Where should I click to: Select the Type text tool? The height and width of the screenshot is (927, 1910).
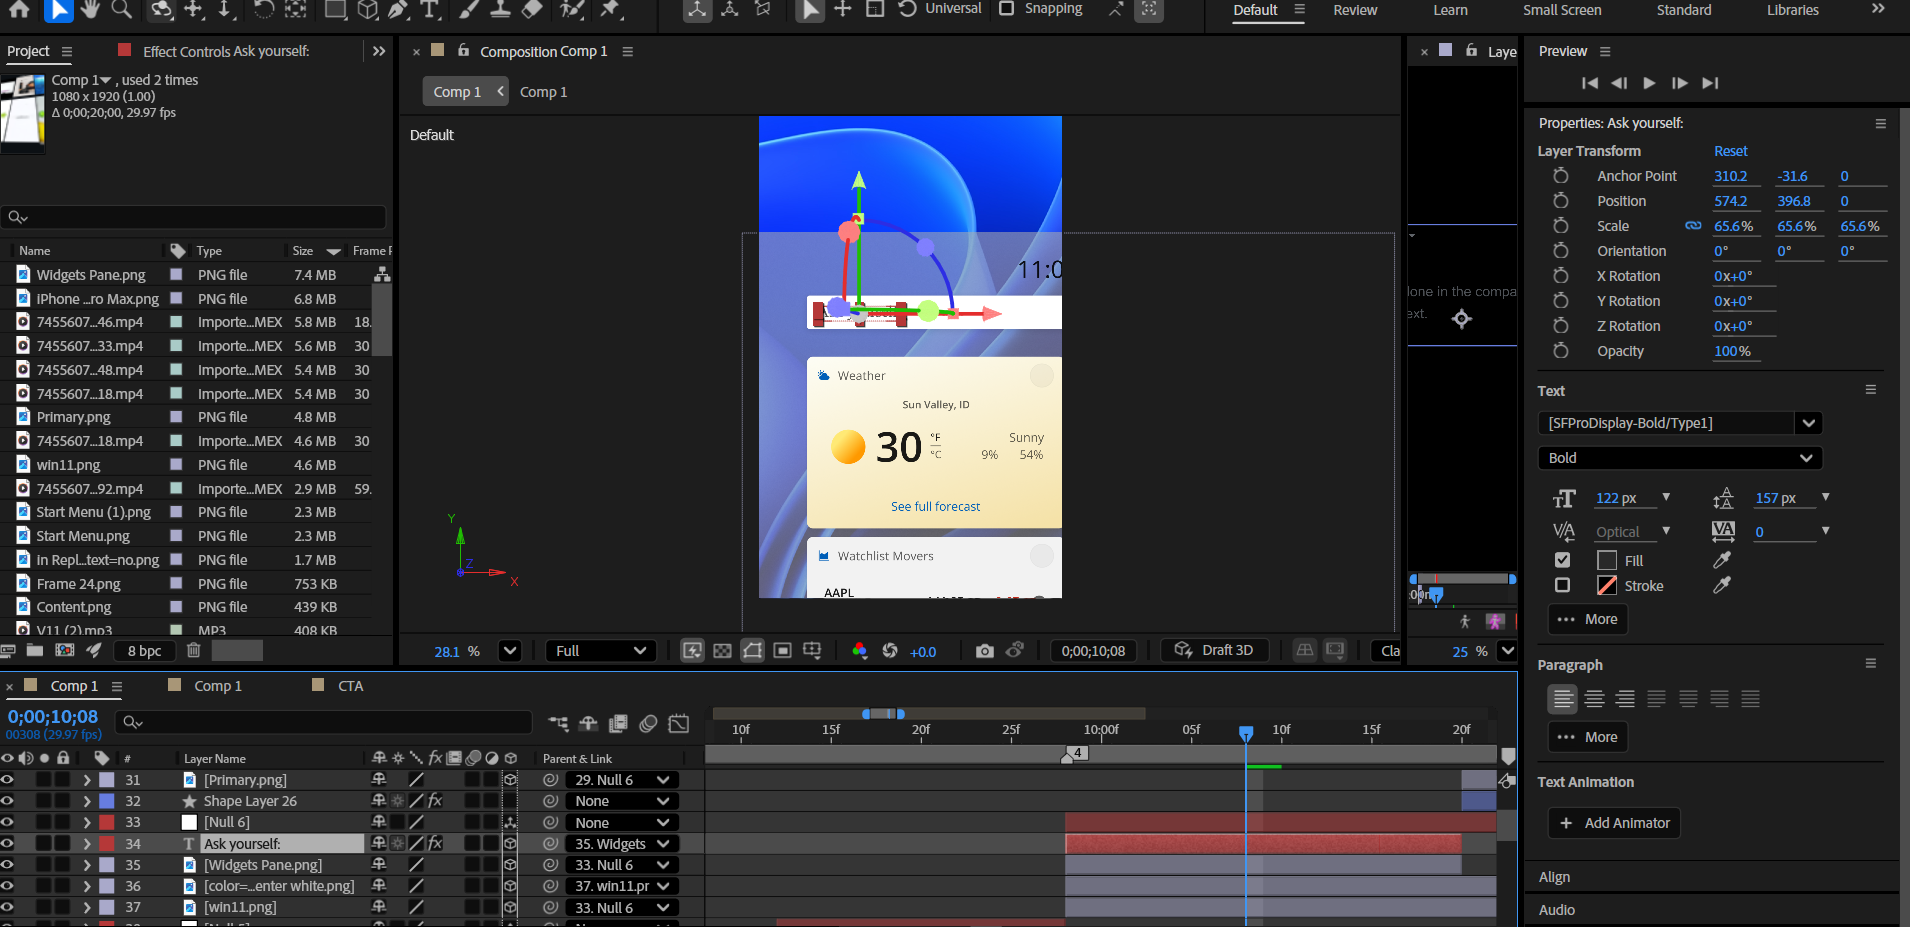430,10
